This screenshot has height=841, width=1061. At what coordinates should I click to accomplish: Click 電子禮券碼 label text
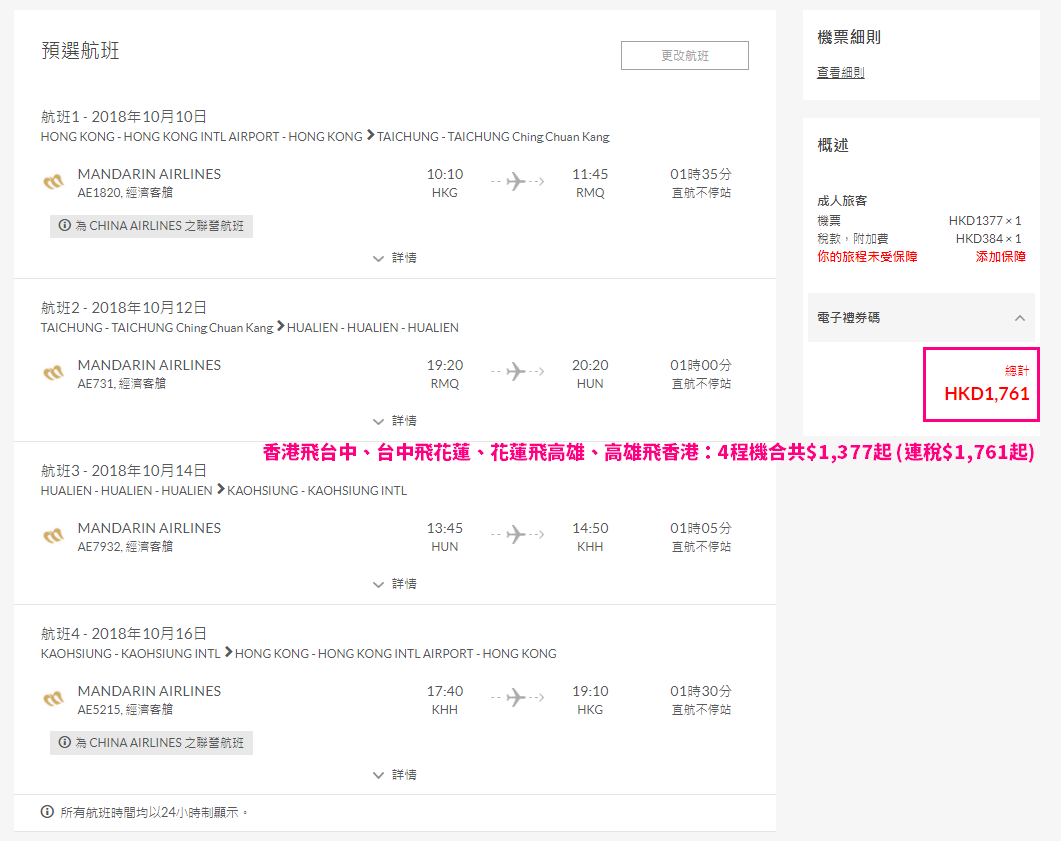click(849, 318)
